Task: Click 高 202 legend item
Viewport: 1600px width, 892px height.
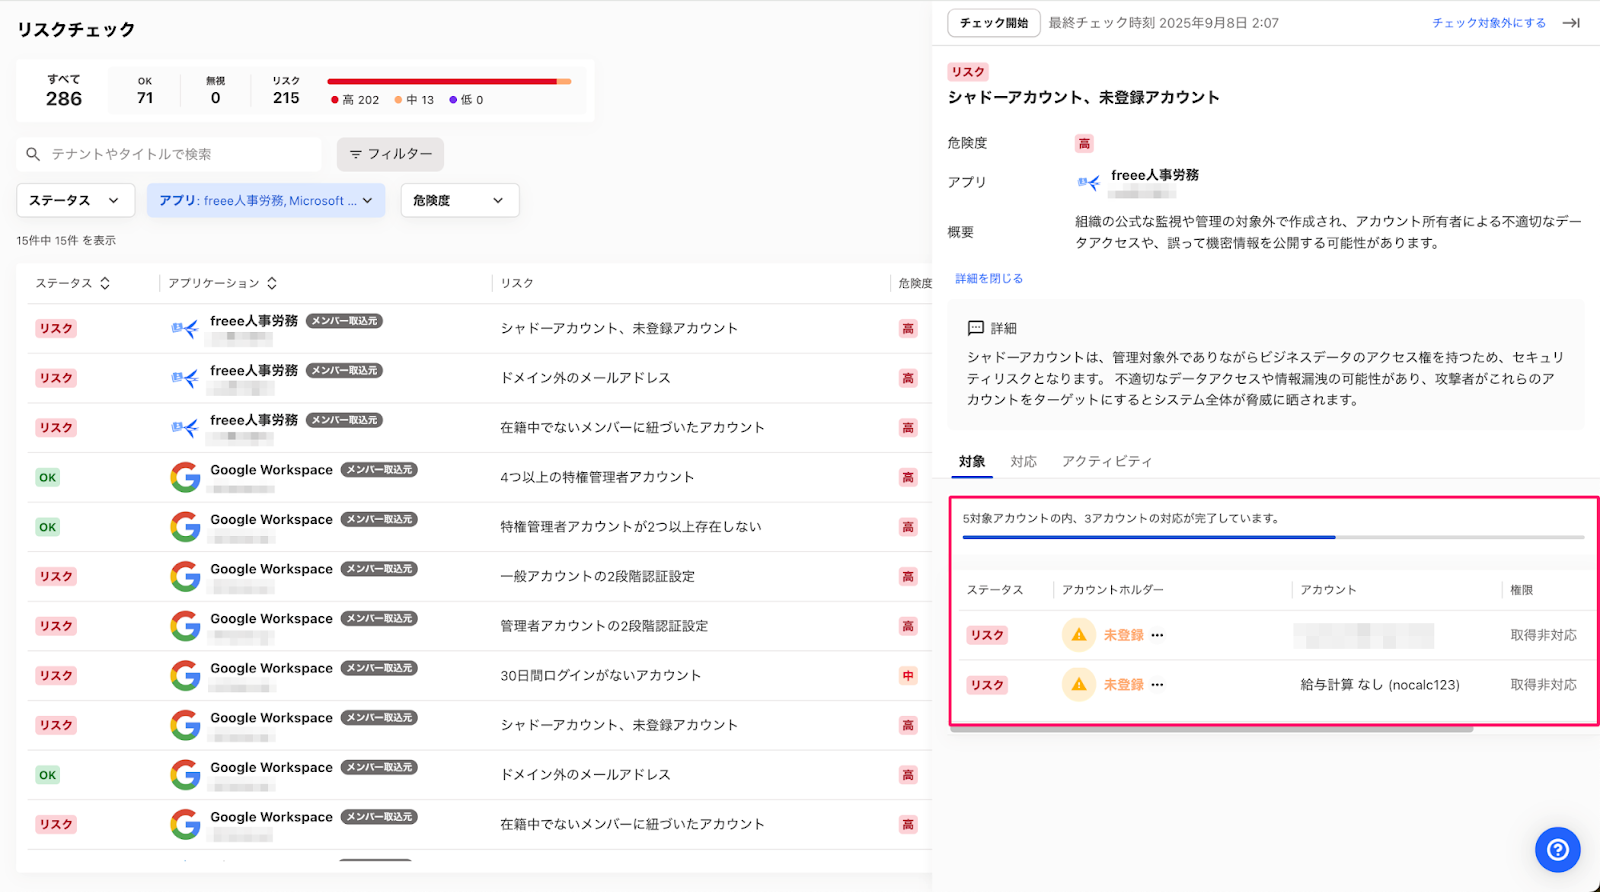Action: [355, 100]
